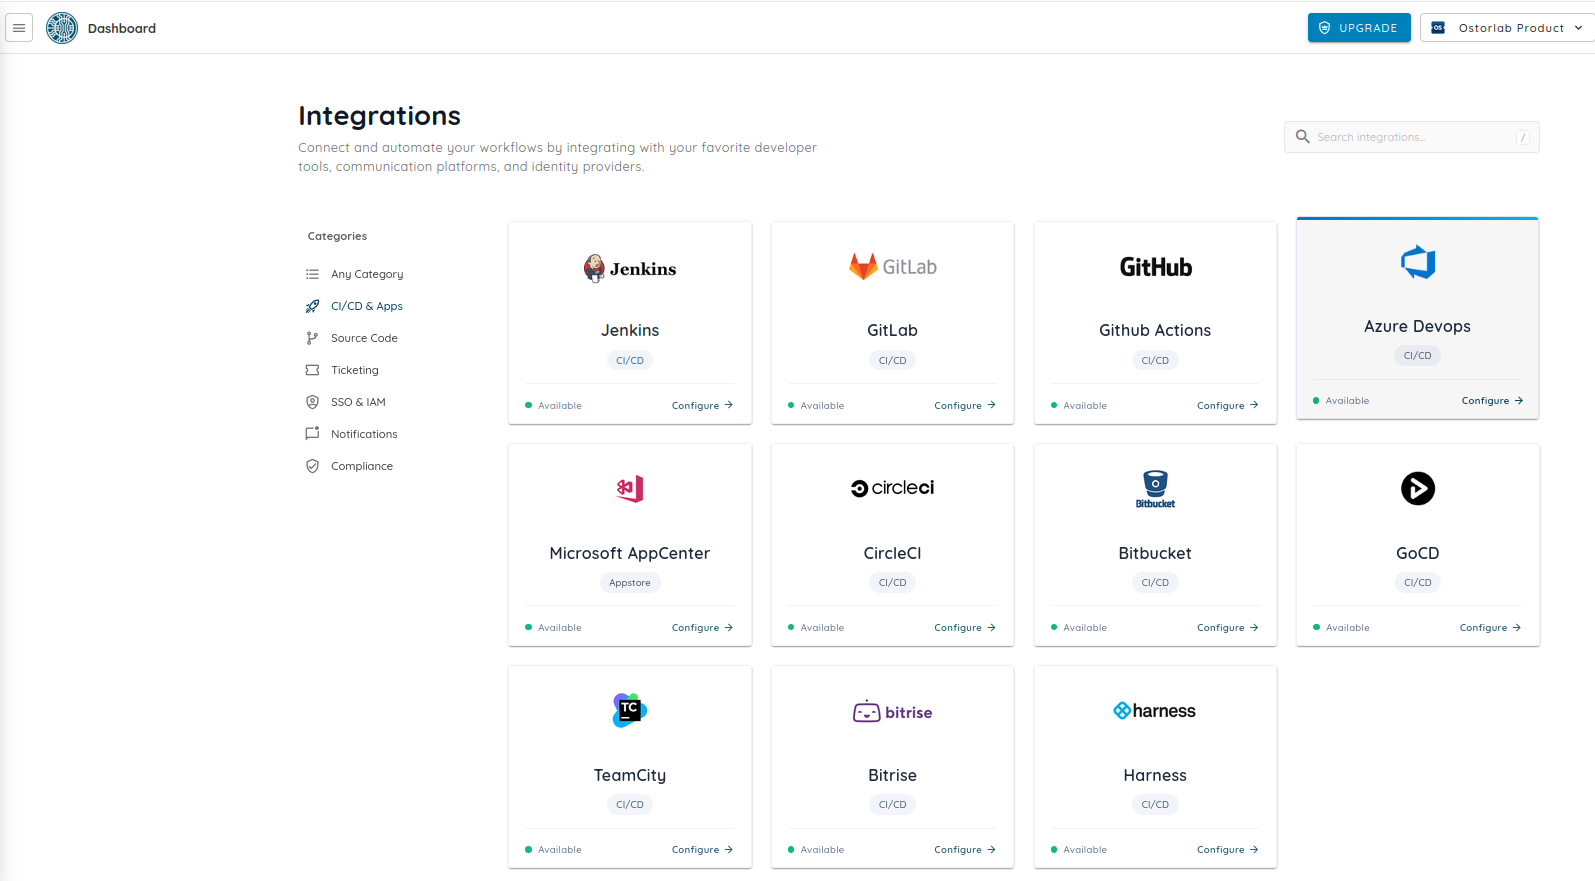The width and height of the screenshot is (1595, 881).
Task: Click the TeamCity card title
Action: 630,775
